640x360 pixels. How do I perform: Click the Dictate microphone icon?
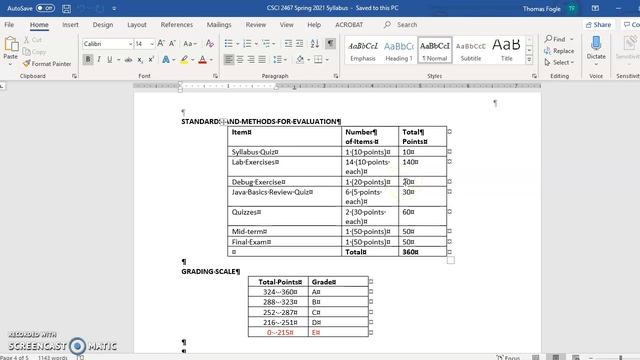pos(596,43)
